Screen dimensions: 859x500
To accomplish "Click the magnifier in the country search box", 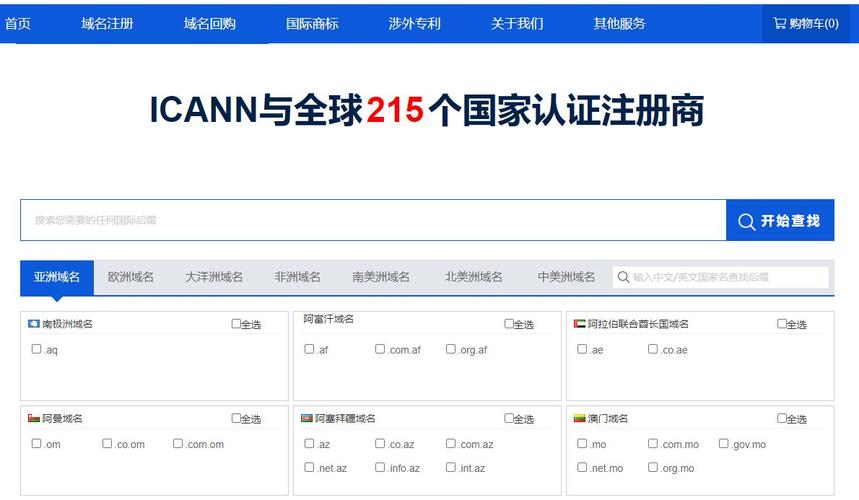I will 623,277.
